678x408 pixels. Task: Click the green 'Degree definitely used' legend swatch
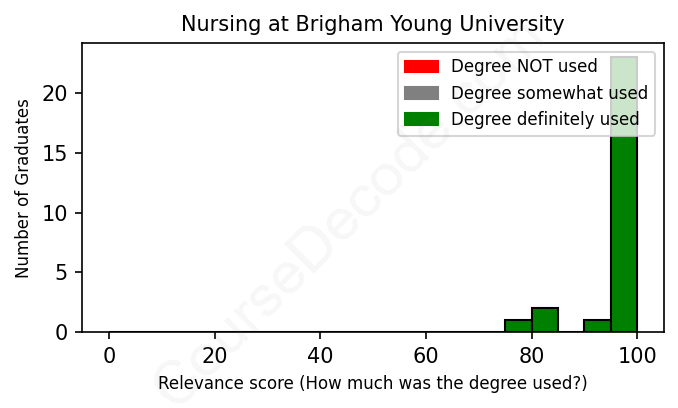pos(421,120)
